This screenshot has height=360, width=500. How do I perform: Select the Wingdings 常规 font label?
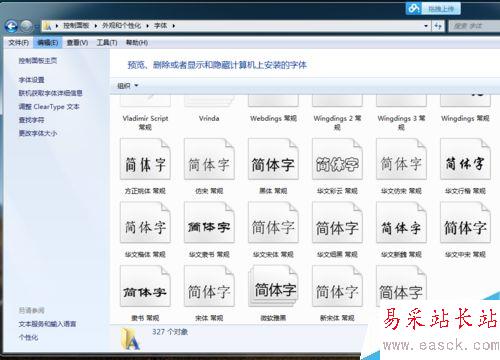[x=465, y=118]
